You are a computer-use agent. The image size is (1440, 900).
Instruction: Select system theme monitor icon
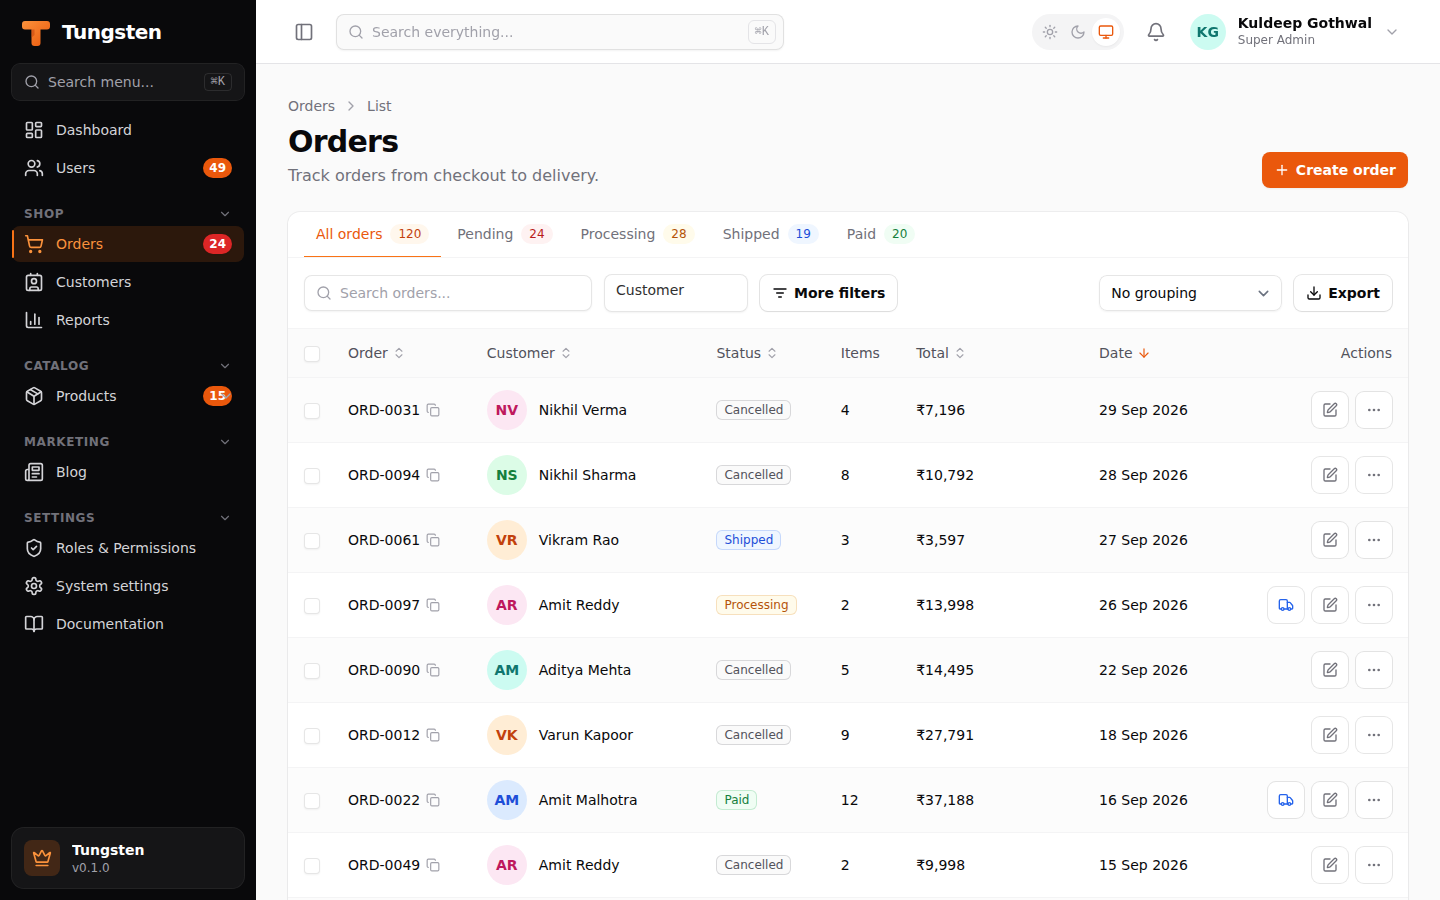coord(1106,32)
